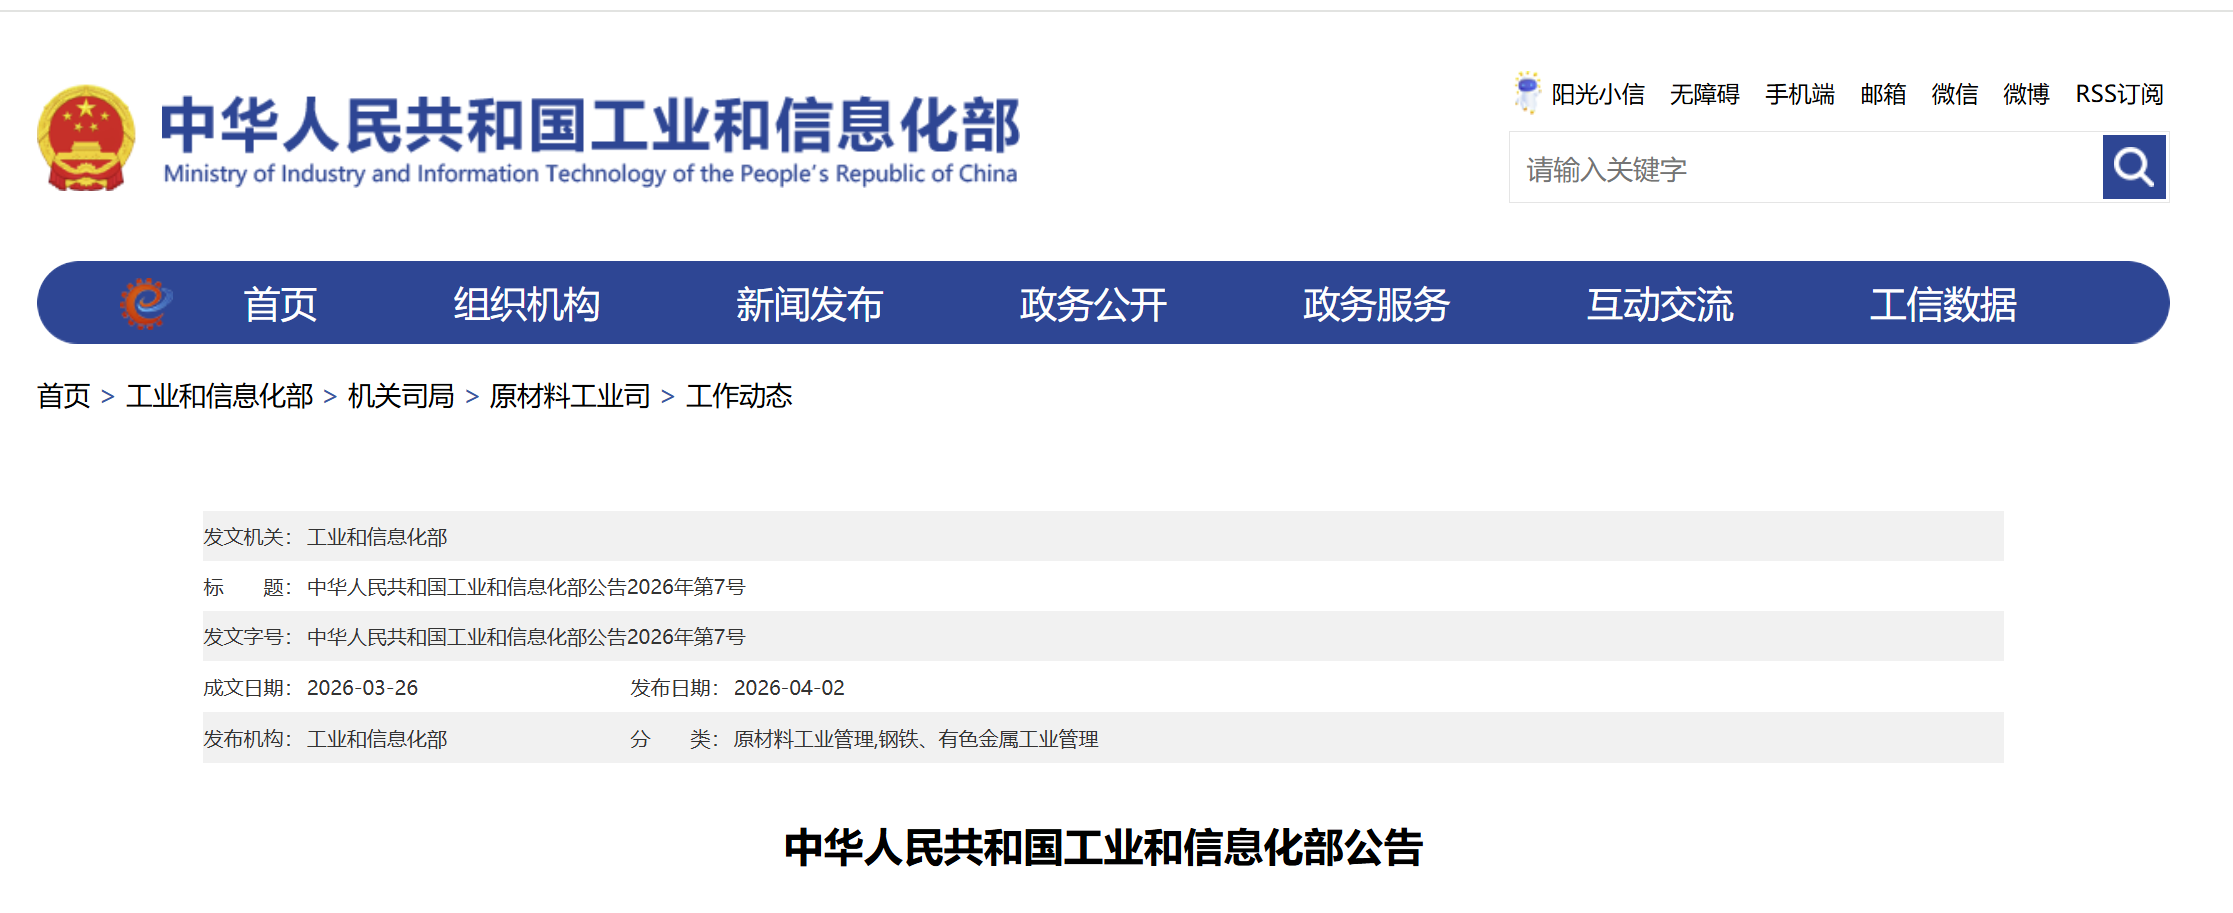Open the 首页 navigation tab
The height and width of the screenshot is (913, 2233).
(280, 304)
